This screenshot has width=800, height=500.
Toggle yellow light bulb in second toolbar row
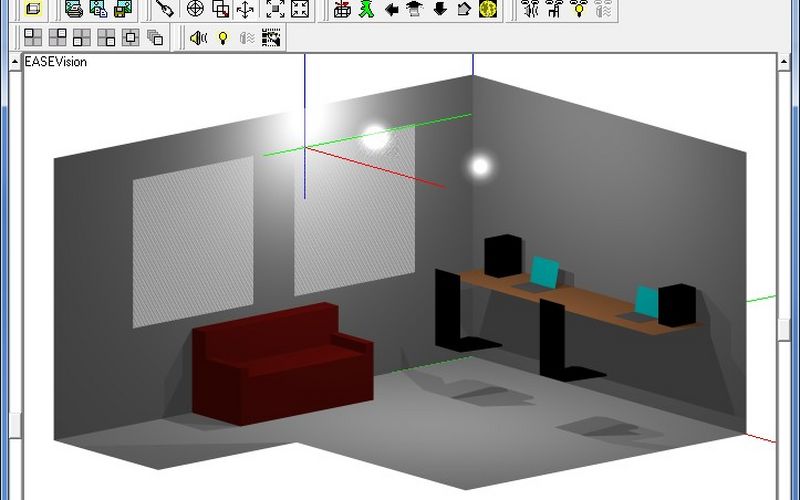coord(222,38)
